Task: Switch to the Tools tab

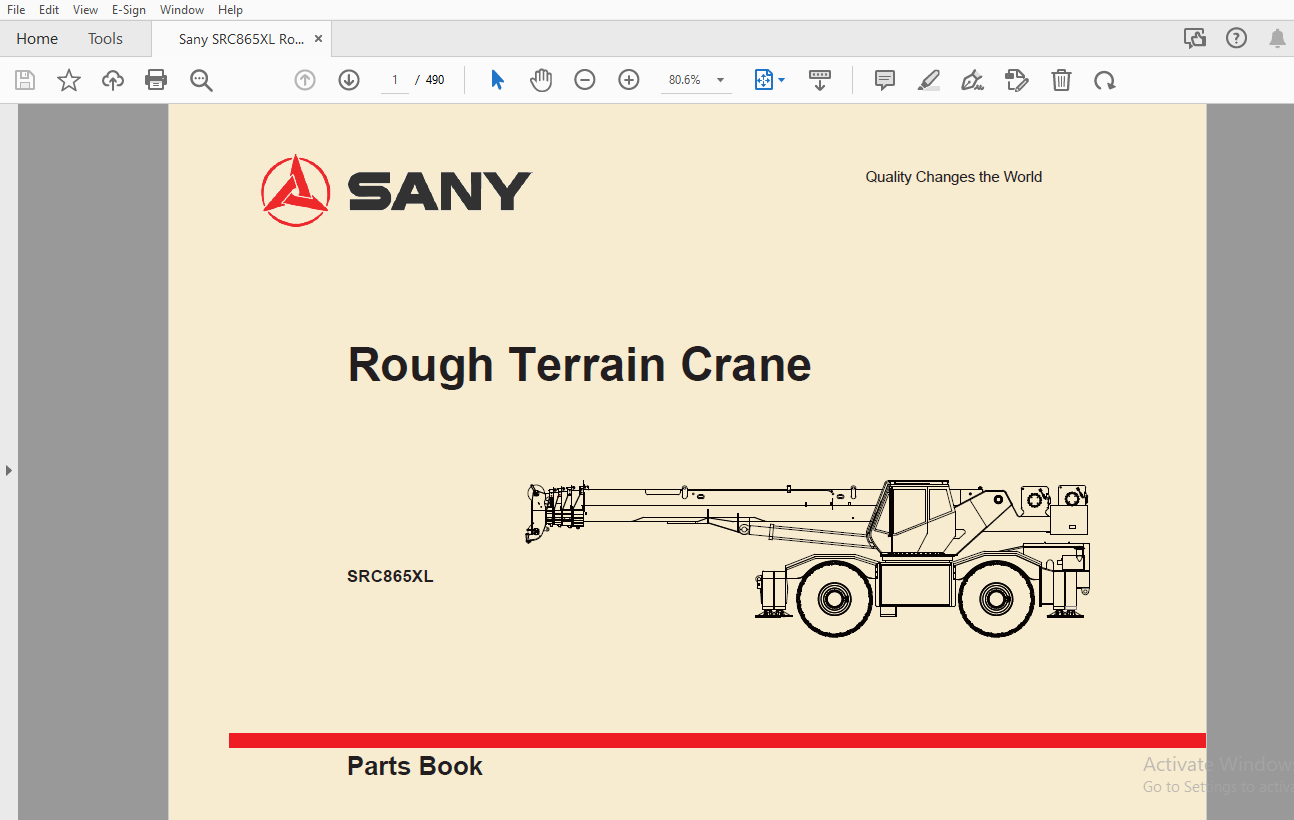Action: click(105, 39)
